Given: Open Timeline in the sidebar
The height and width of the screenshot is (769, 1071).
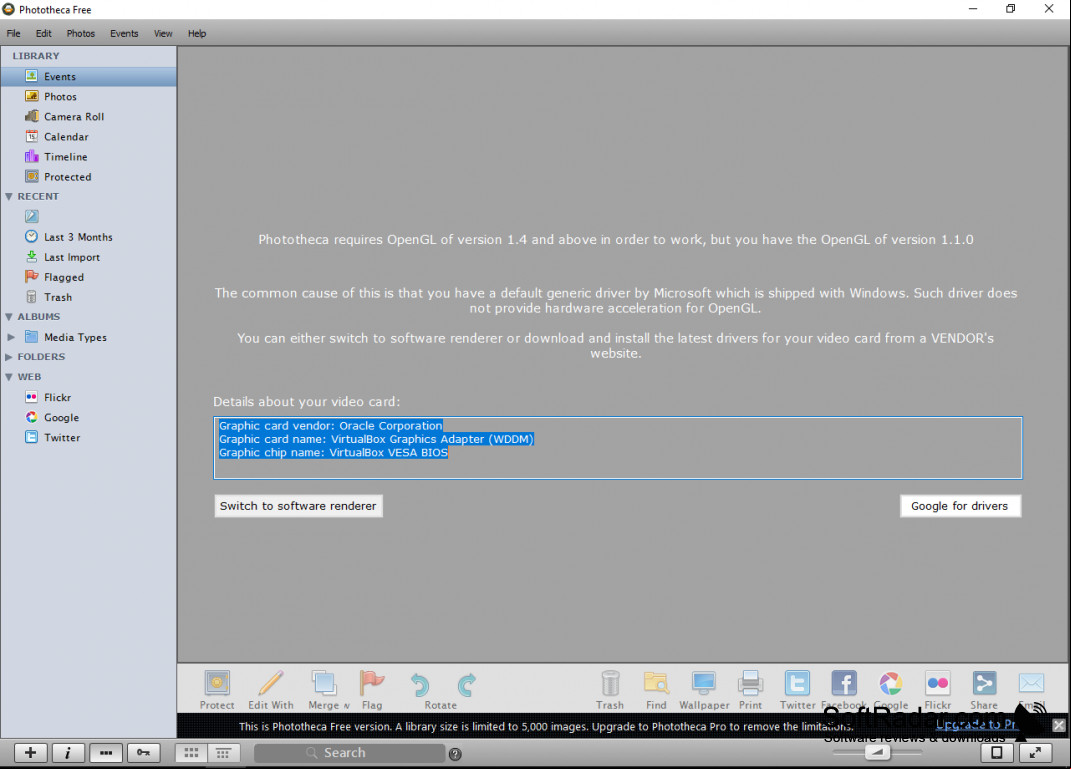Looking at the screenshot, I should point(89,156).
